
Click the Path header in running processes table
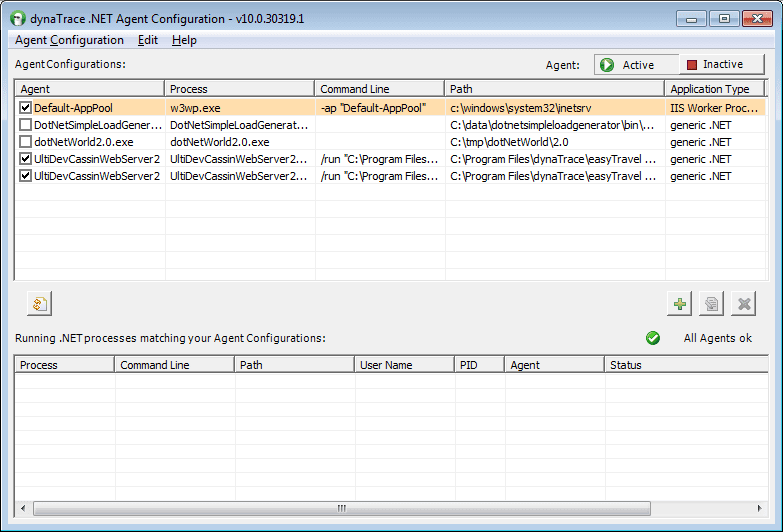click(295, 365)
